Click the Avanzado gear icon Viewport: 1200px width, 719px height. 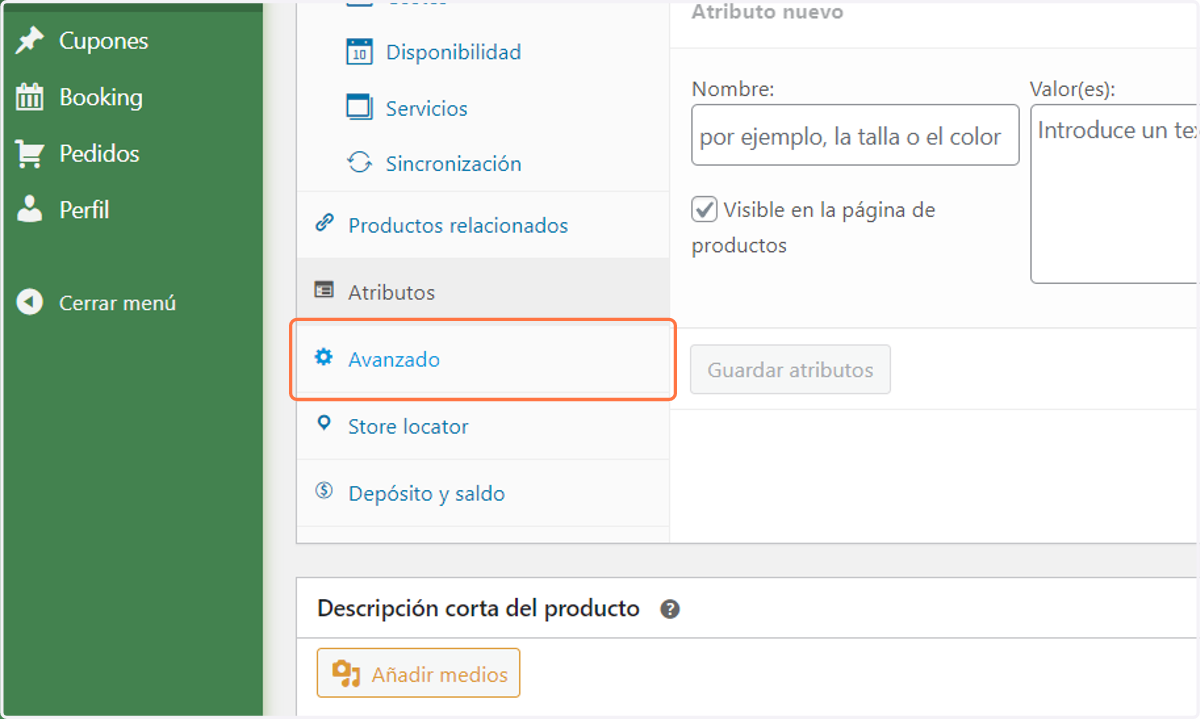coord(324,357)
